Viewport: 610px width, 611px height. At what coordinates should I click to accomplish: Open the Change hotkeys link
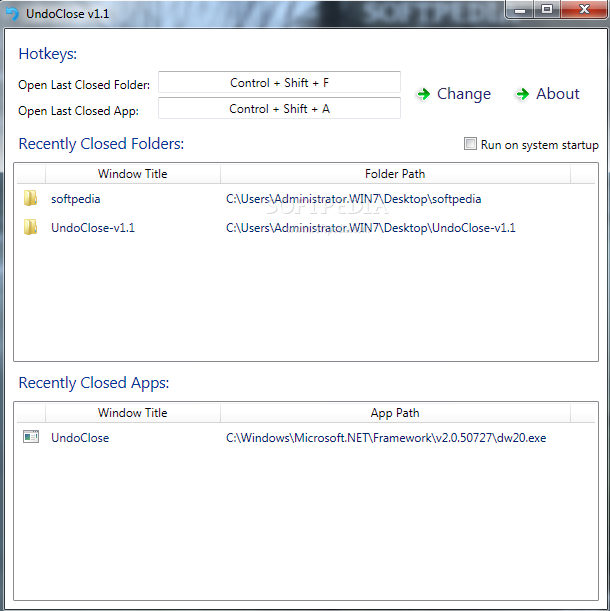click(463, 94)
